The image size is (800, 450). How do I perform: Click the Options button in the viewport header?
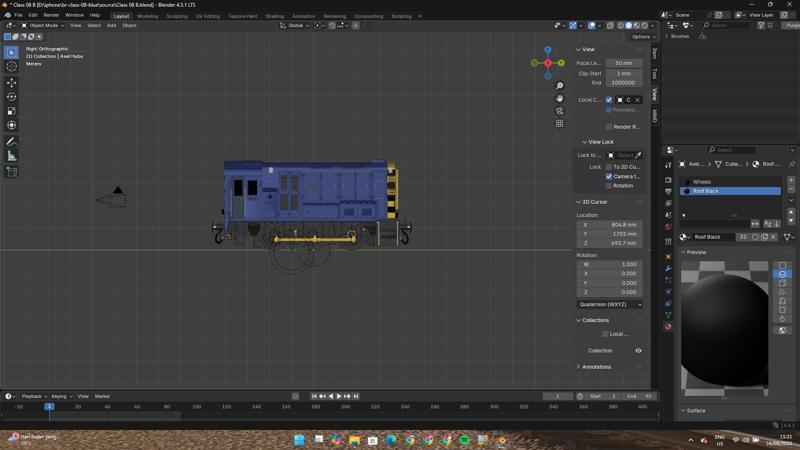[x=641, y=36]
